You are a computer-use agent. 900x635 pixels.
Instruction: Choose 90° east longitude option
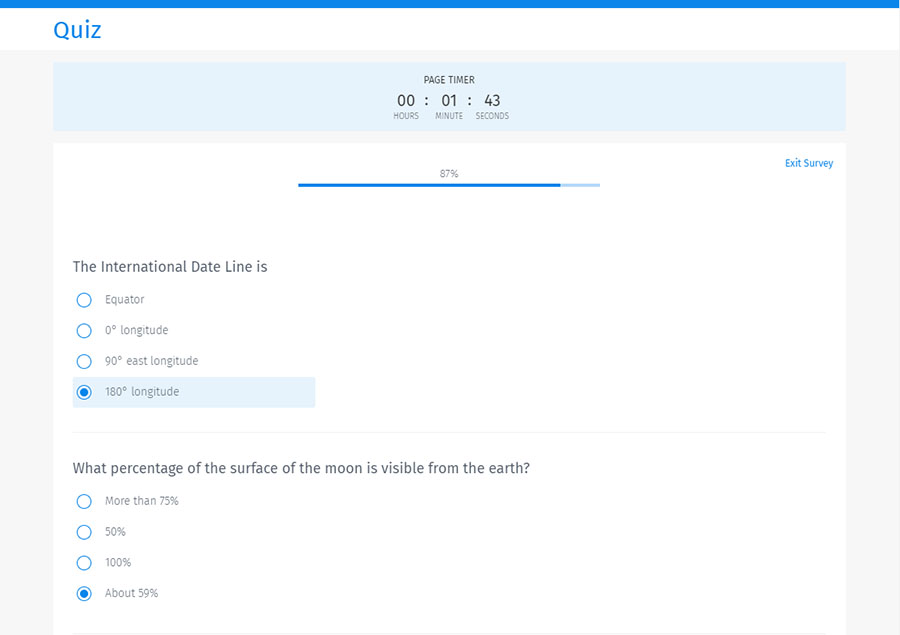coord(84,361)
